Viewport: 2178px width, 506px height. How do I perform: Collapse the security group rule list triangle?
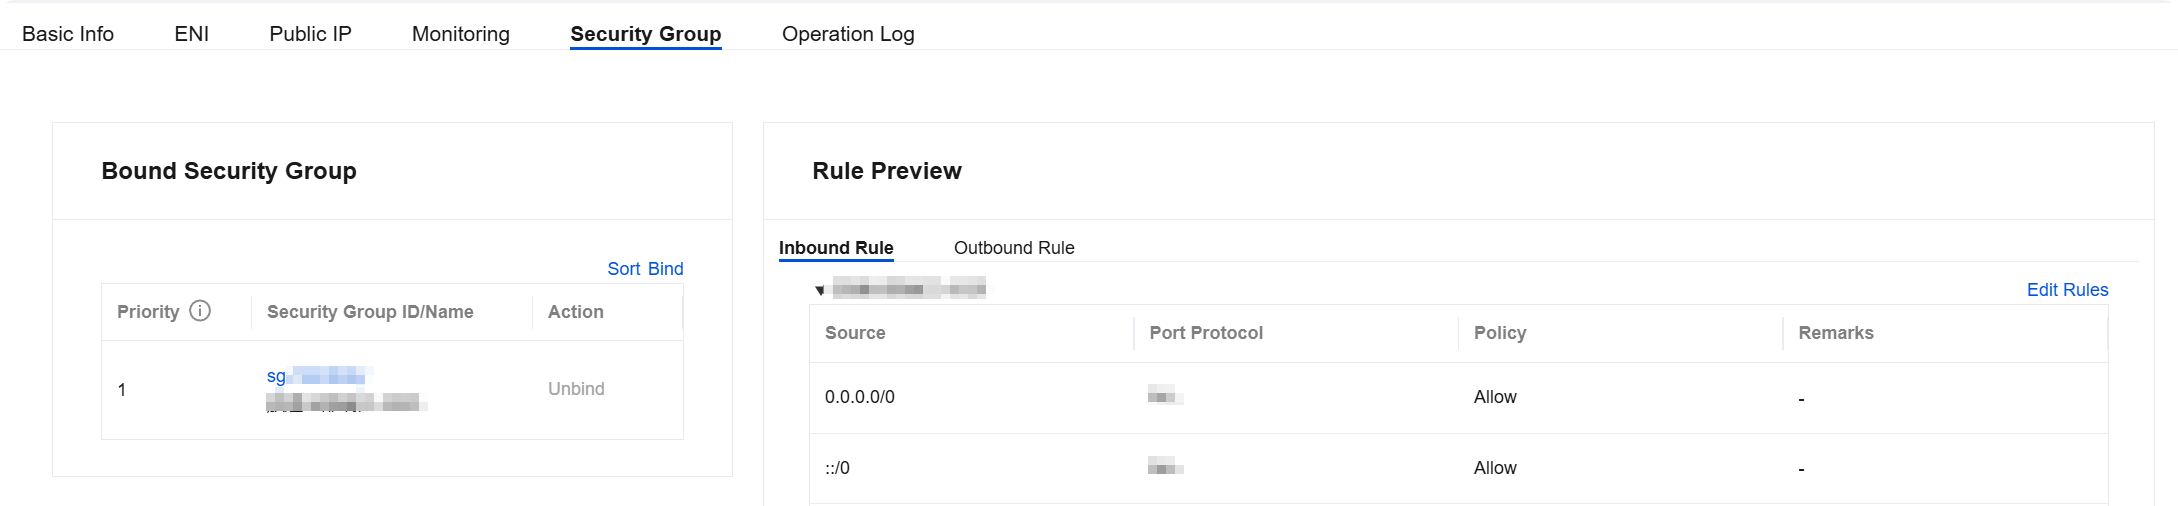pos(820,291)
